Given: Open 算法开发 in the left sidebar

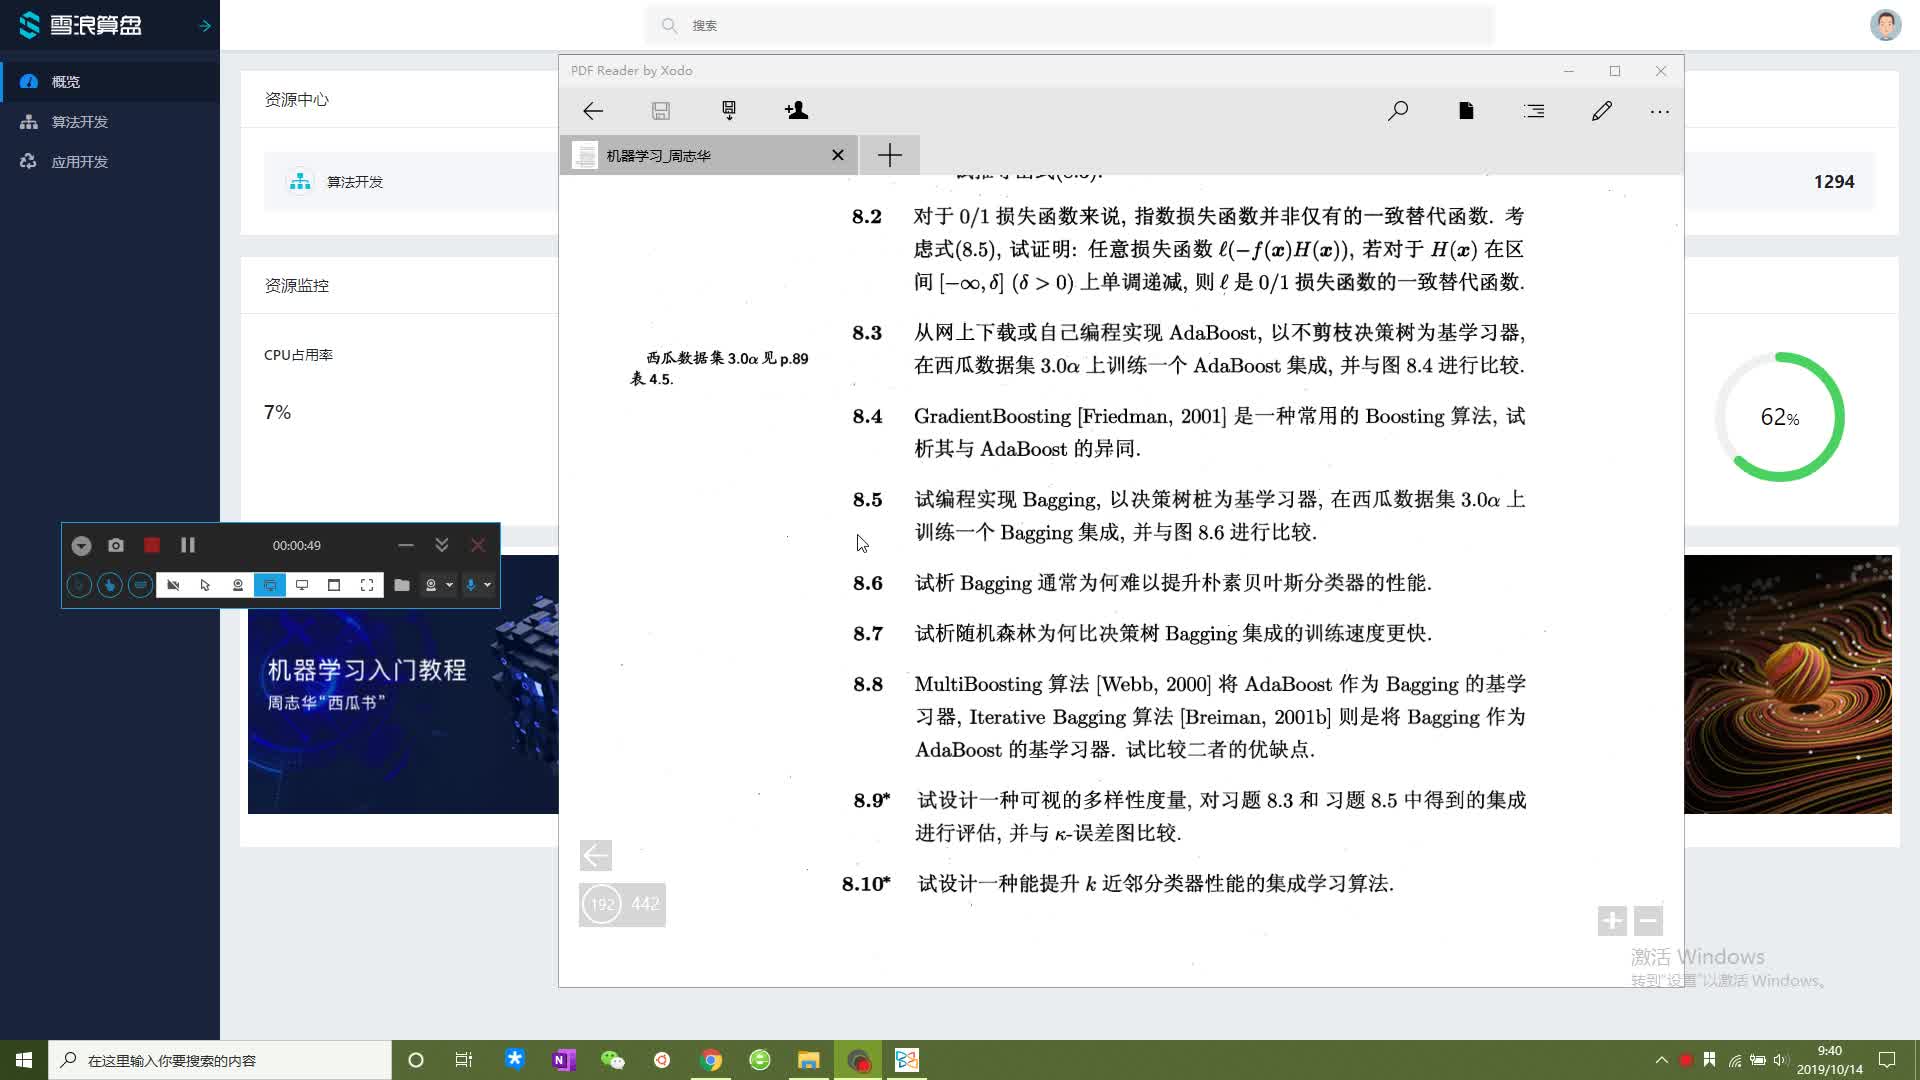Looking at the screenshot, I should [x=80, y=122].
